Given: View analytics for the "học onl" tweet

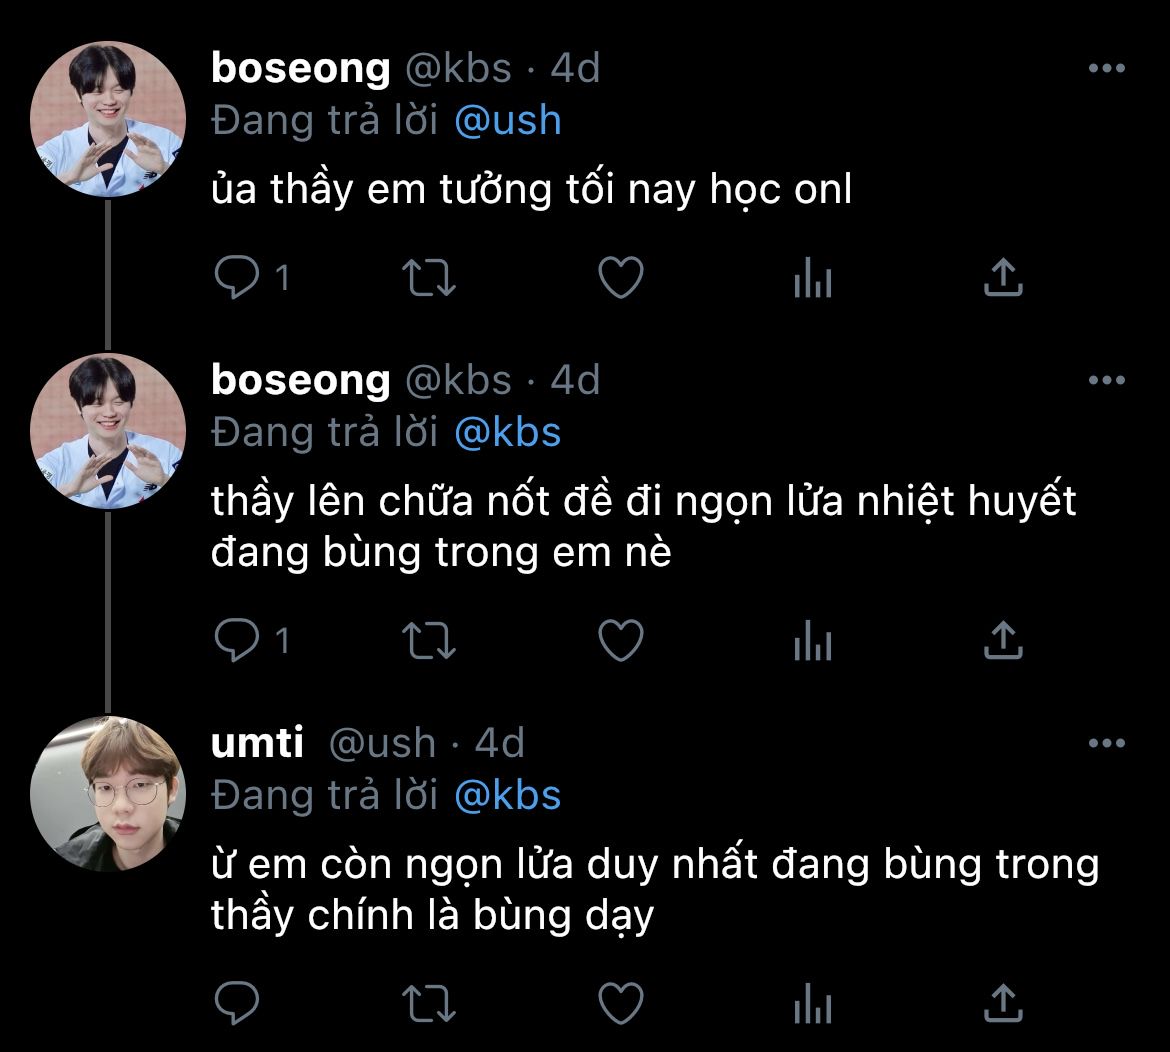Looking at the screenshot, I should tap(812, 280).
